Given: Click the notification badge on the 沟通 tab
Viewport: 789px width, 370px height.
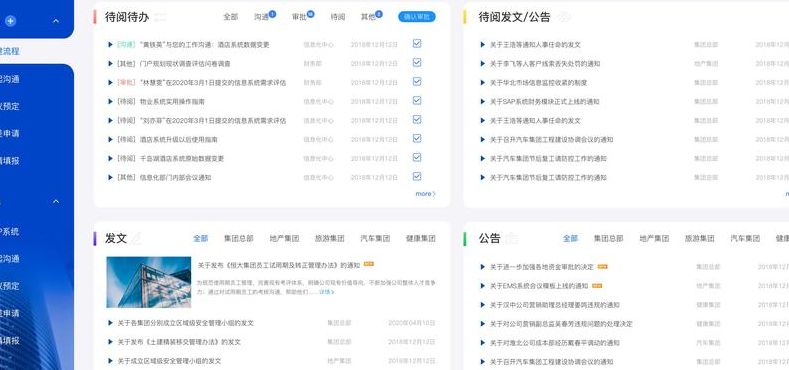Looking at the screenshot, I should (272, 14).
